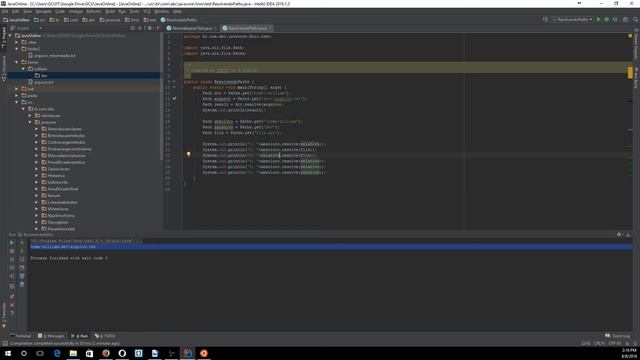Screen dimensions: 640x360
Task: Collapse the JavaOnline project root node
Action: point(11,36)
